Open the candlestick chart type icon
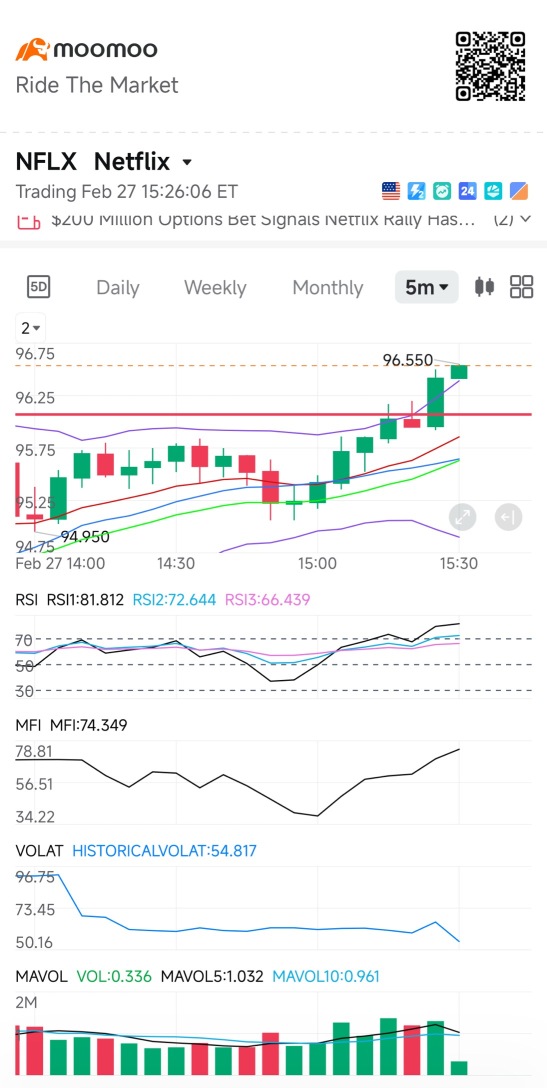Image resolution: width=547 pixels, height=1088 pixels. 485,287
